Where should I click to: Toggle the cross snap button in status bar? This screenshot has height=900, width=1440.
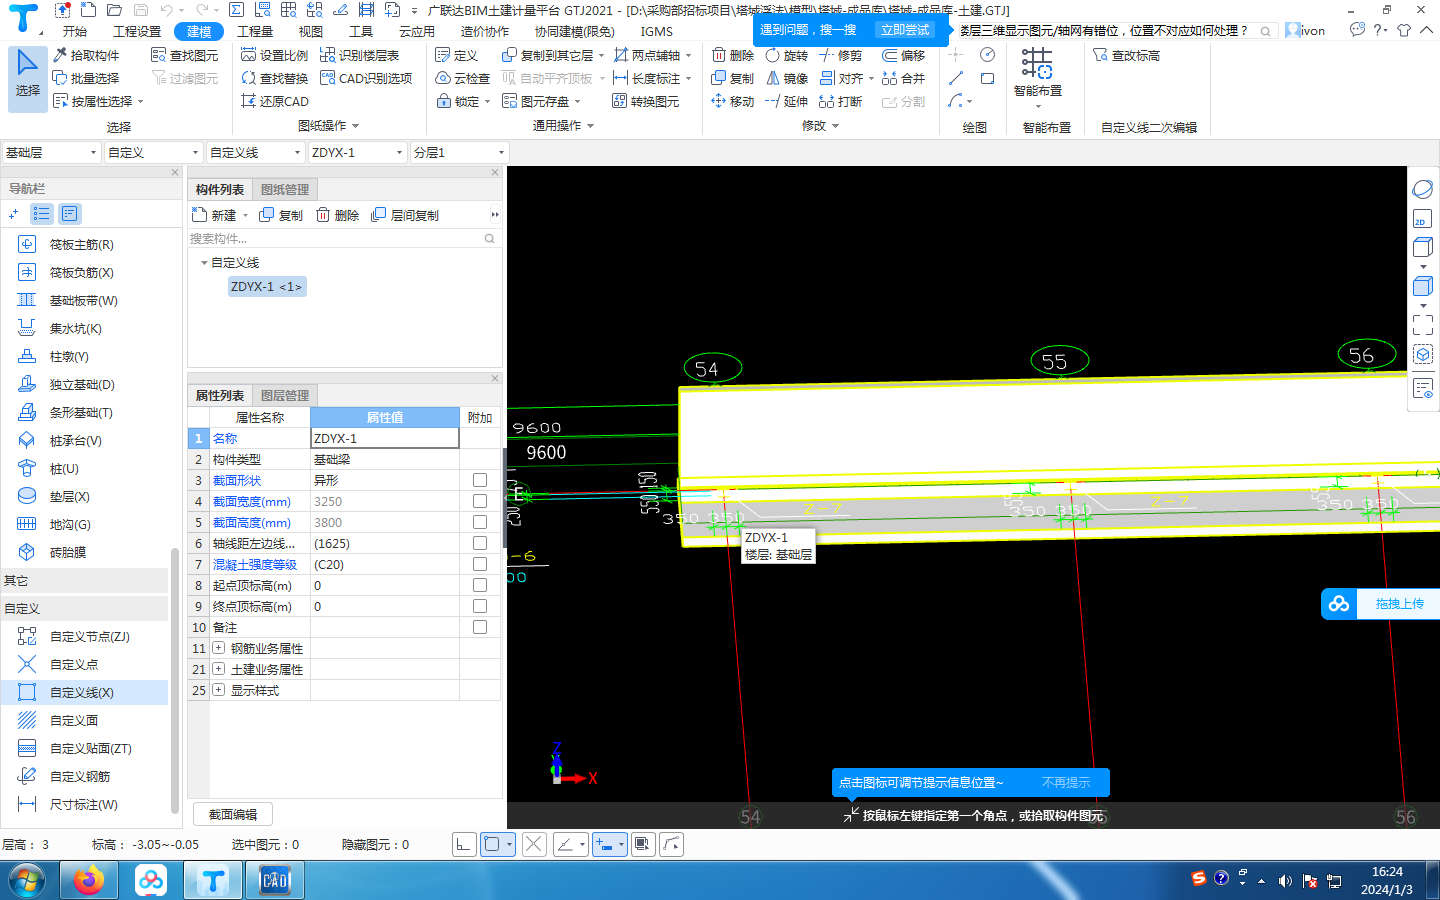(x=534, y=844)
